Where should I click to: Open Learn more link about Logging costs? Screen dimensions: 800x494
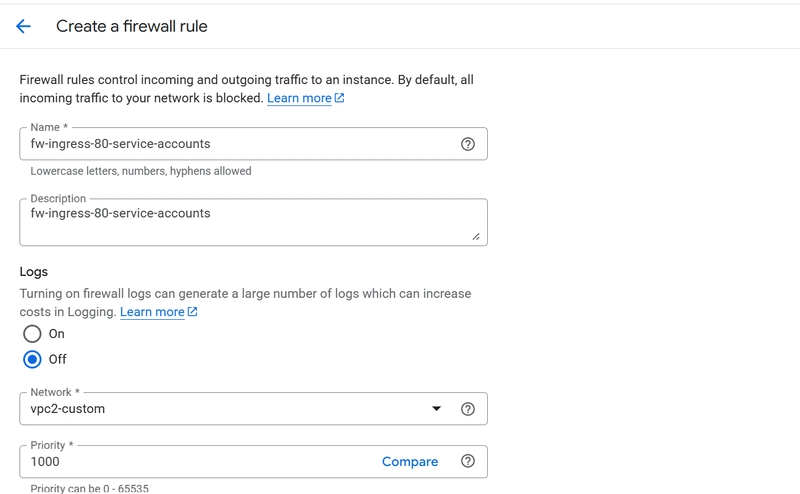click(152, 312)
